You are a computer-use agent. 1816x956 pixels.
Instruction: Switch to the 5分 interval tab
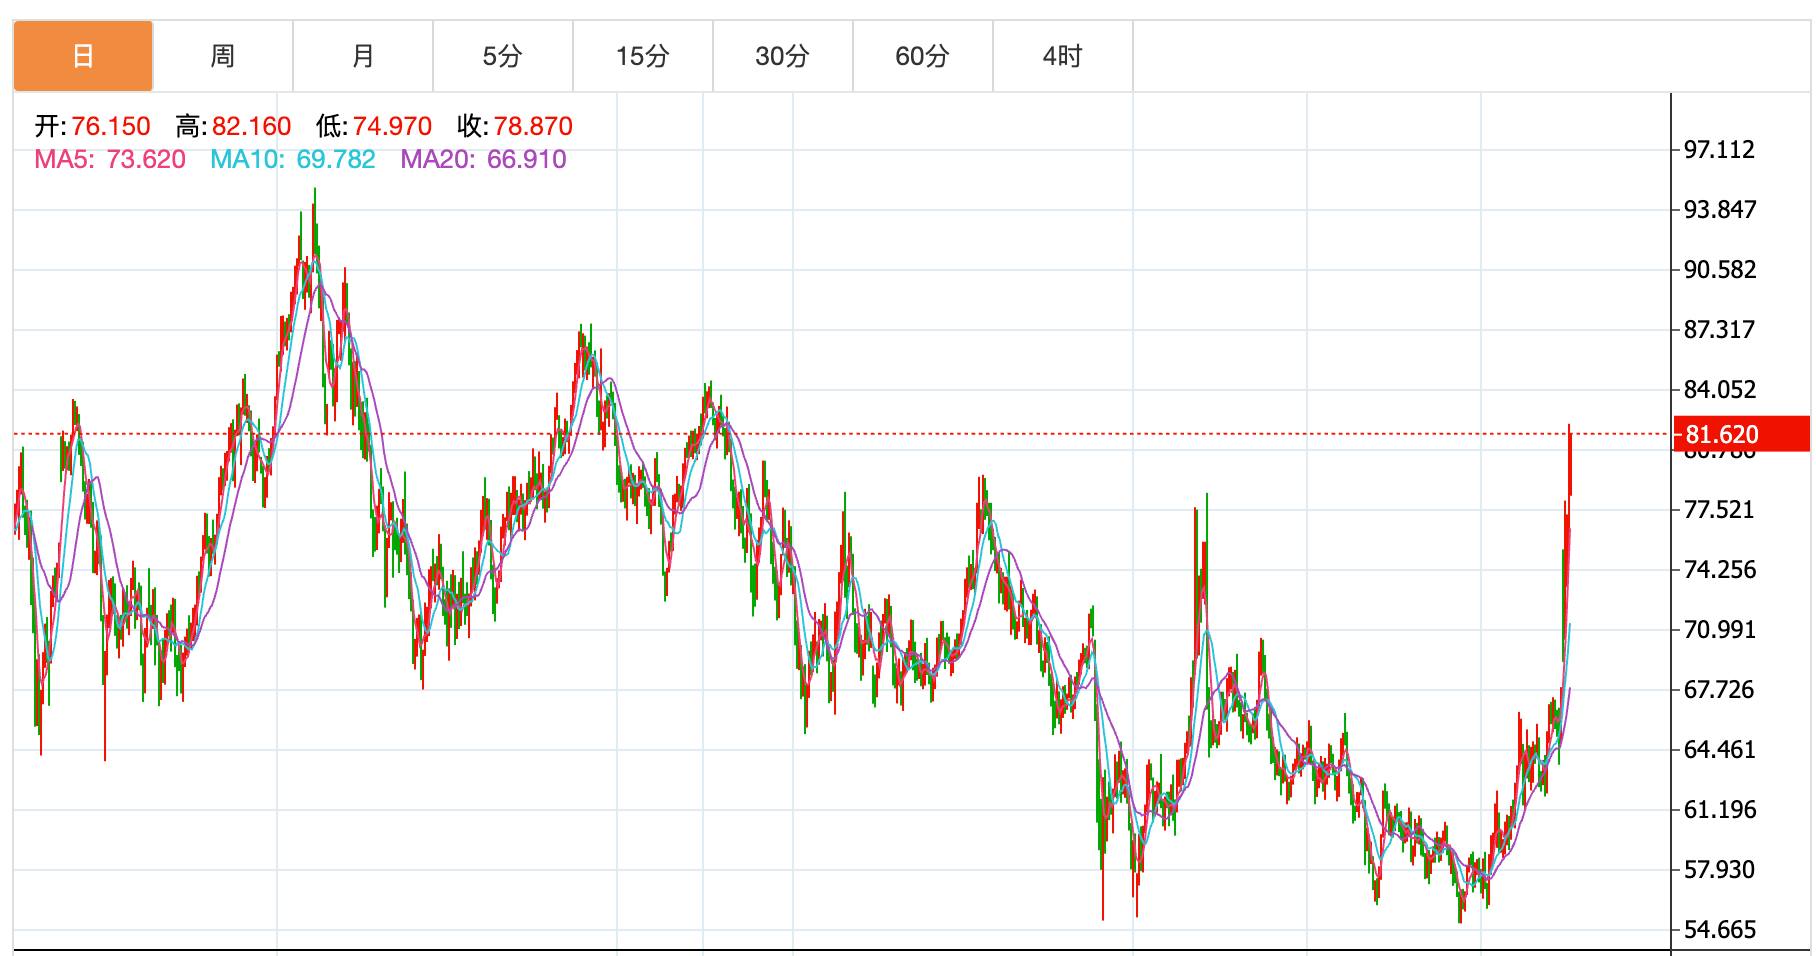(502, 56)
